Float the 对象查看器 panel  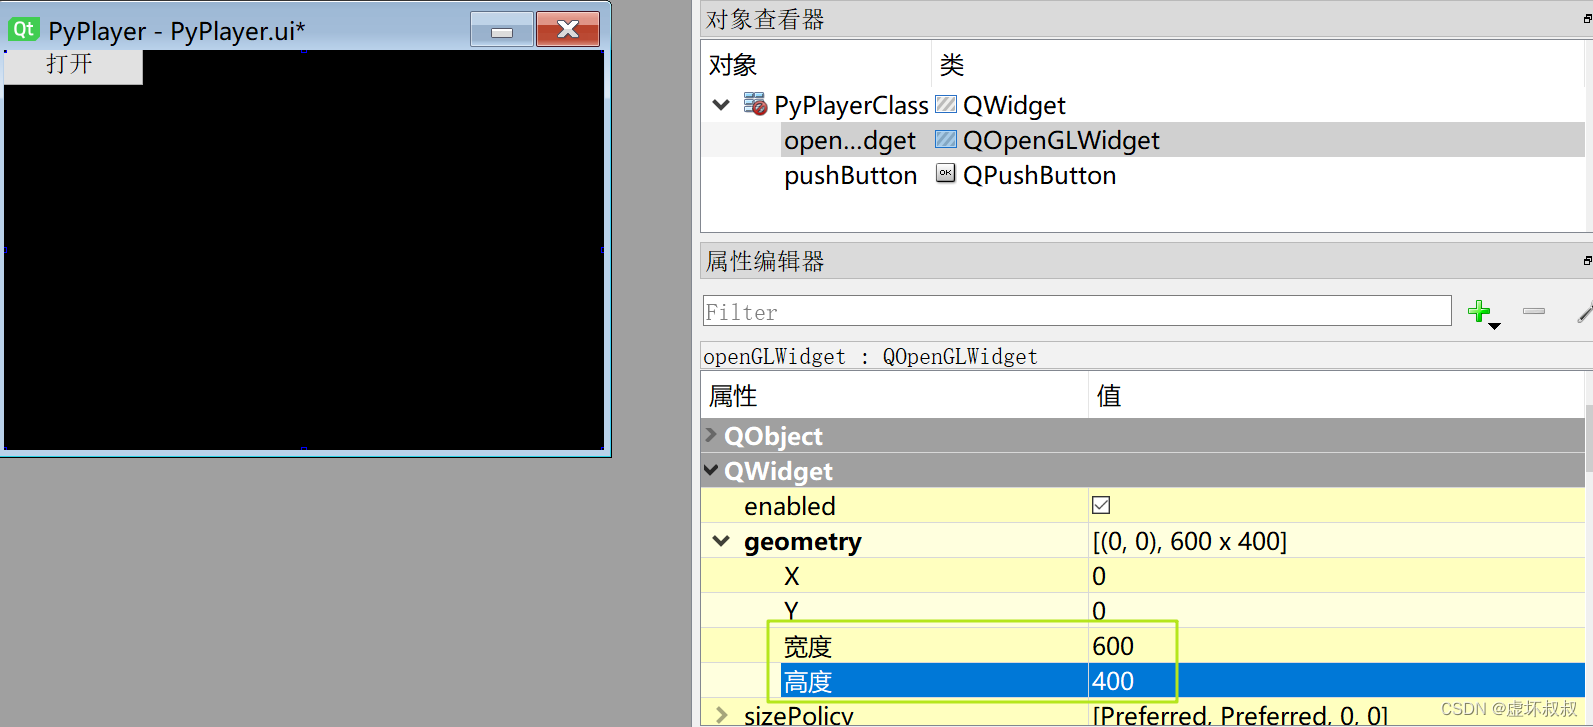tap(1587, 19)
